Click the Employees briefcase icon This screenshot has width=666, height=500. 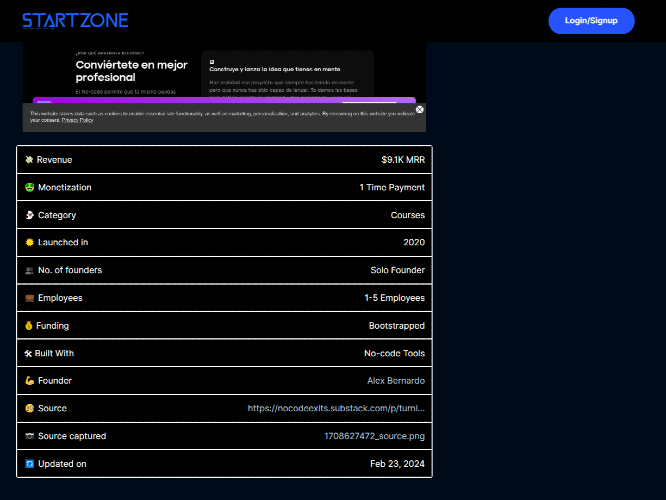coord(29,298)
